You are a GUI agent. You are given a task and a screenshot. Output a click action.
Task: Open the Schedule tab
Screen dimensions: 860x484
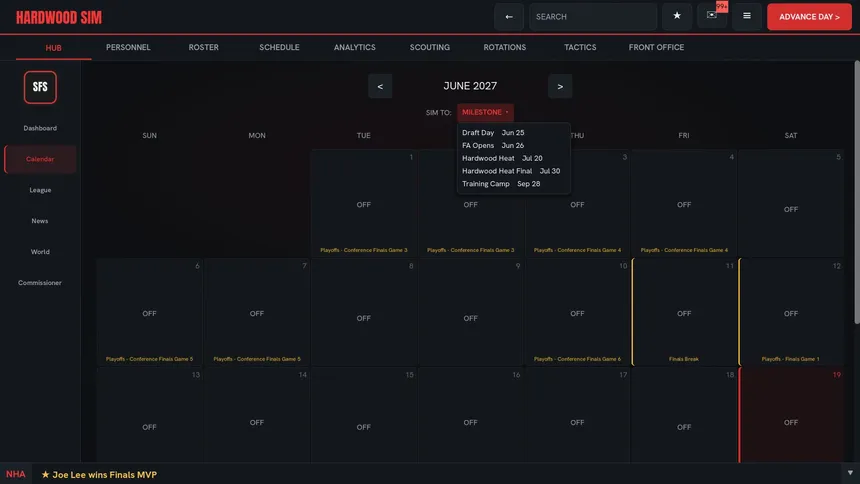point(279,47)
